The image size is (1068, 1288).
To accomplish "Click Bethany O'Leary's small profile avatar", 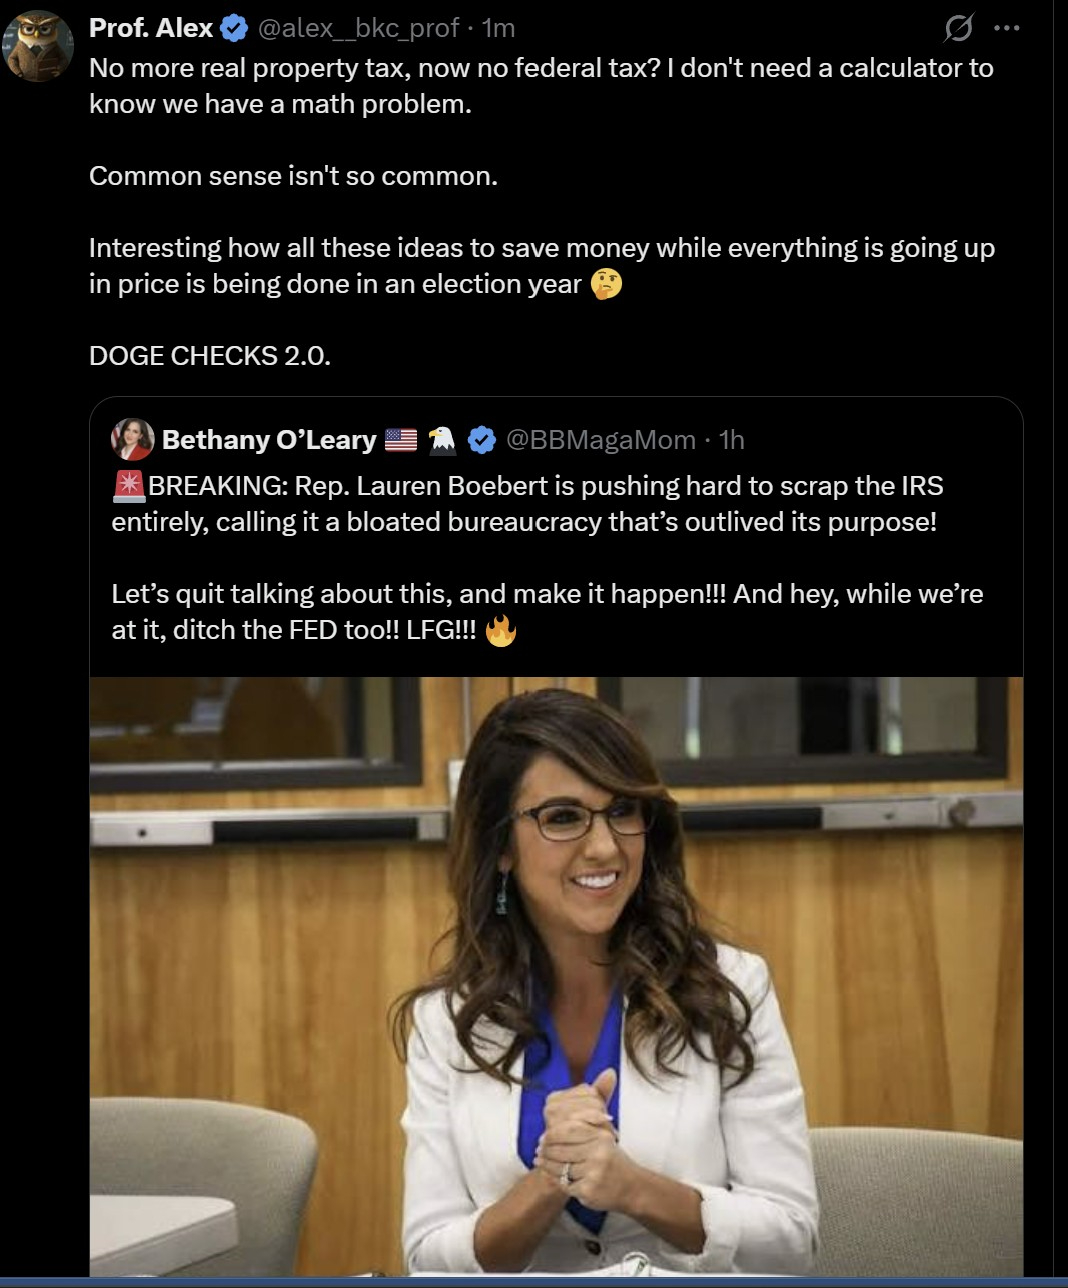I will [133, 440].
